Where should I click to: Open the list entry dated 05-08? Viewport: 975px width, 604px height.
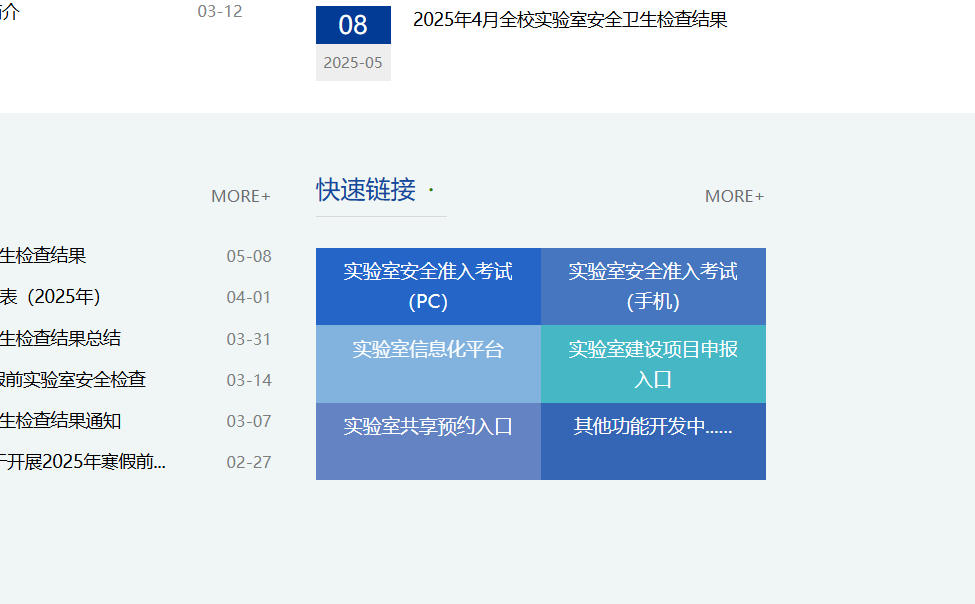pyautogui.click(x=43, y=256)
